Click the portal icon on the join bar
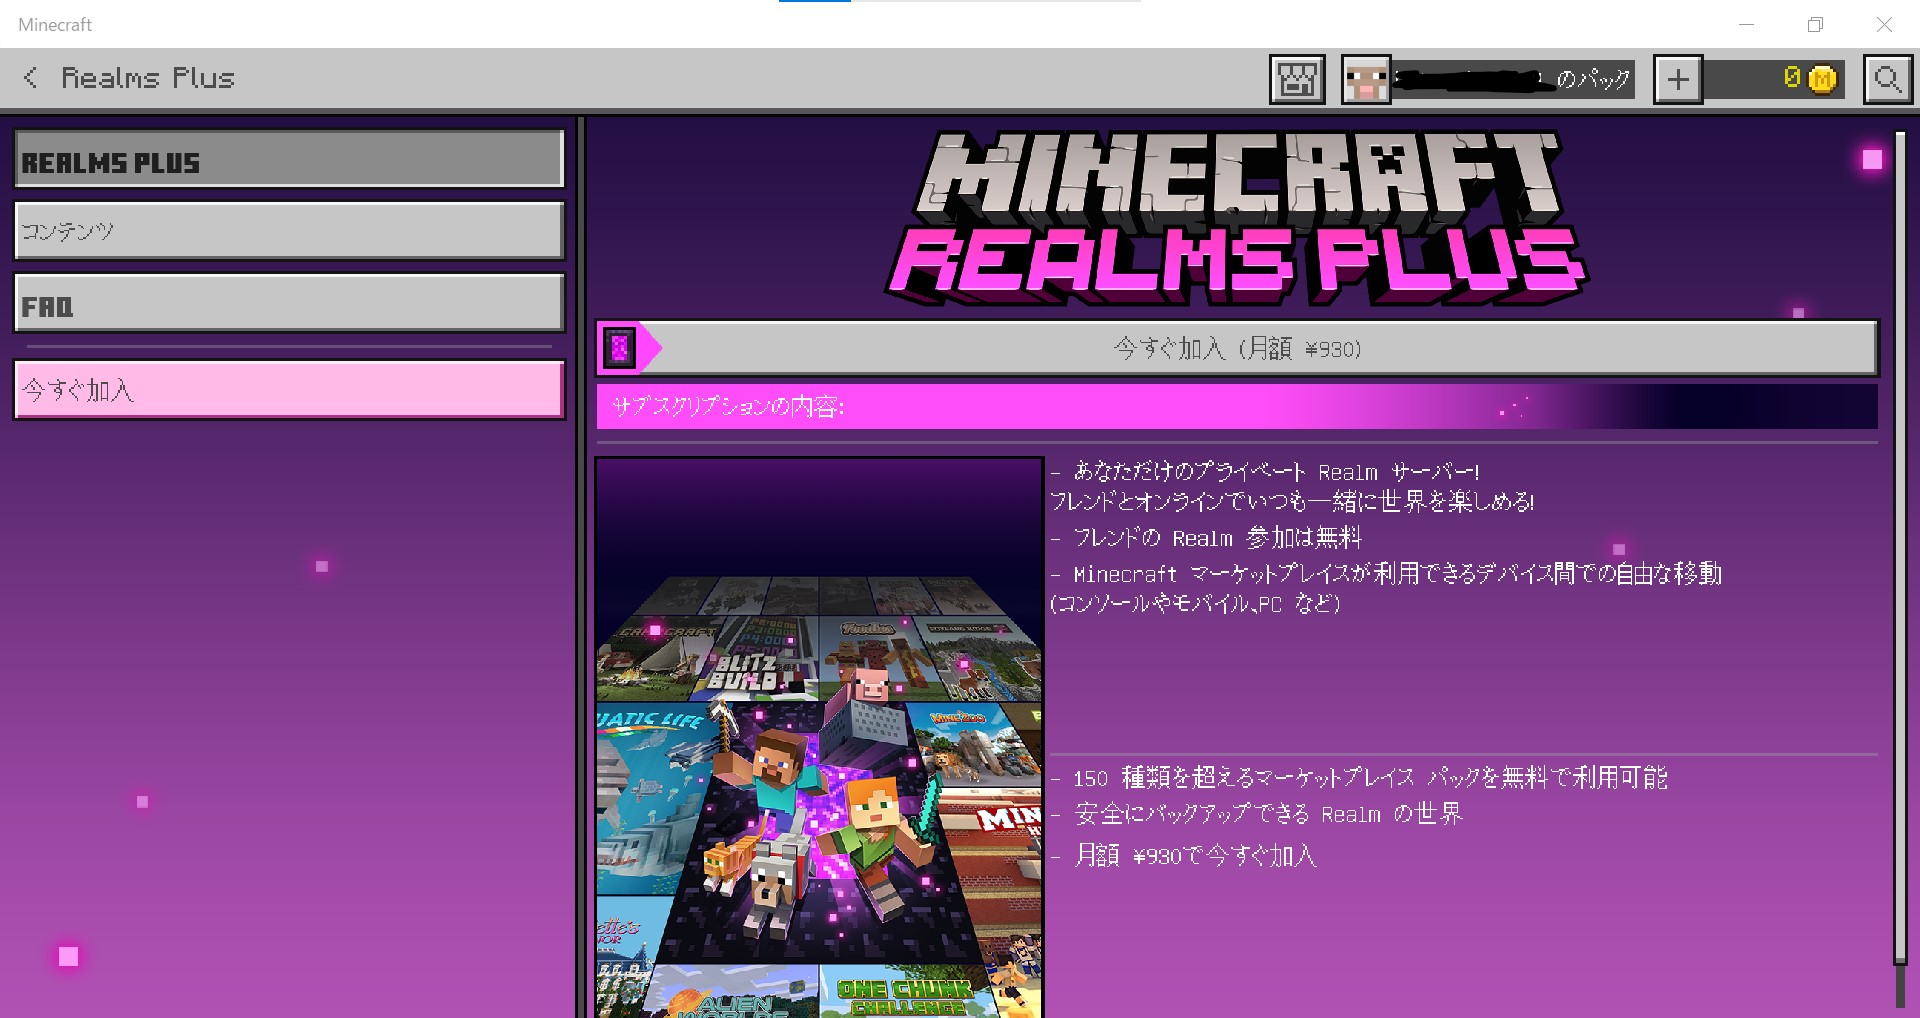This screenshot has height=1018, width=1920. [620, 348]
